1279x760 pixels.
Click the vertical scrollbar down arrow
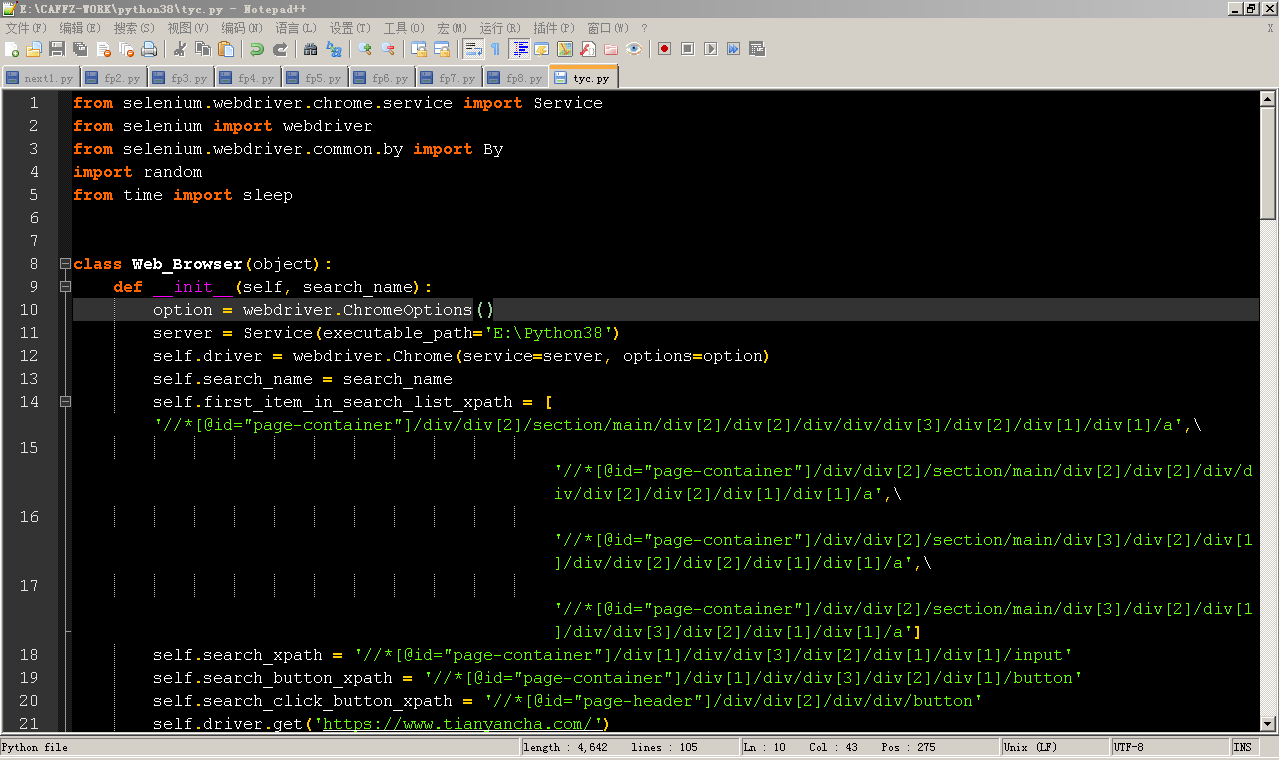point(1268,724)
